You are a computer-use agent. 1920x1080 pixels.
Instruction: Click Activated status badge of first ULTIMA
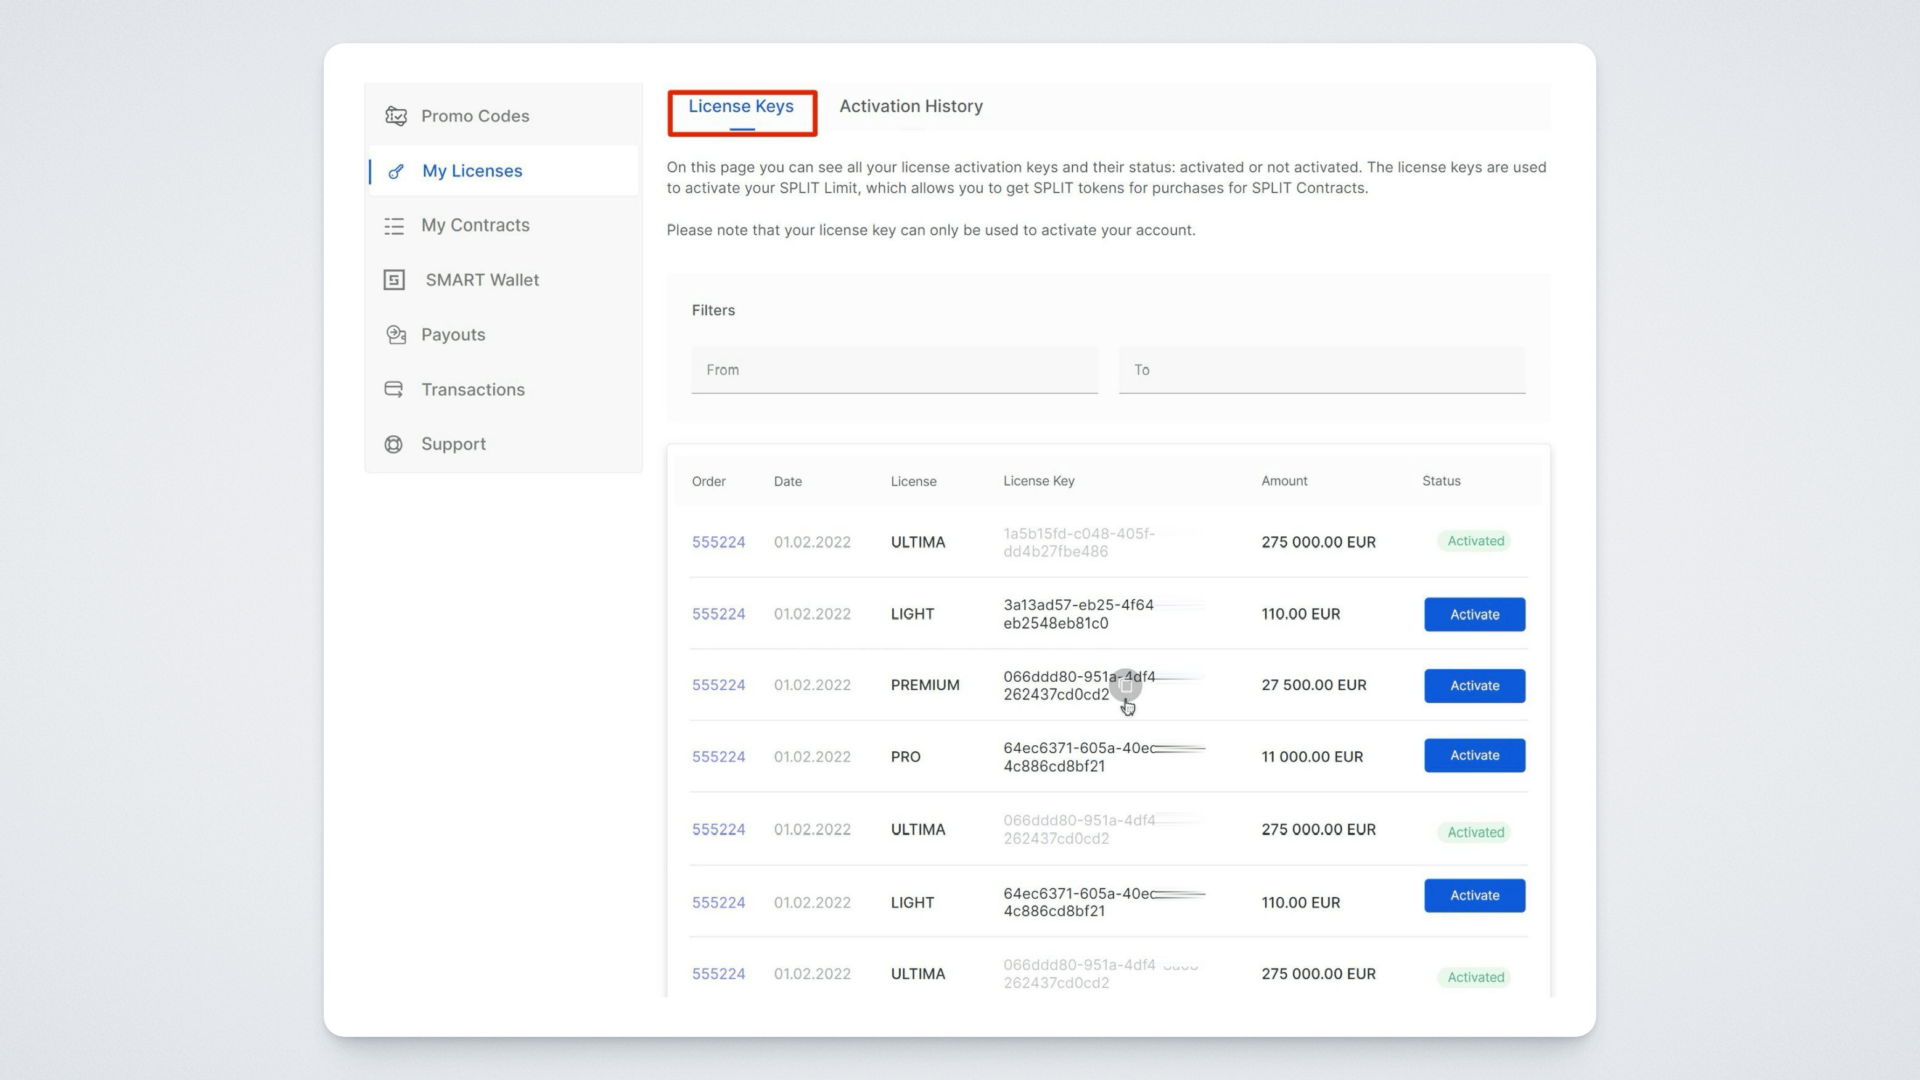click(1475, 541)
